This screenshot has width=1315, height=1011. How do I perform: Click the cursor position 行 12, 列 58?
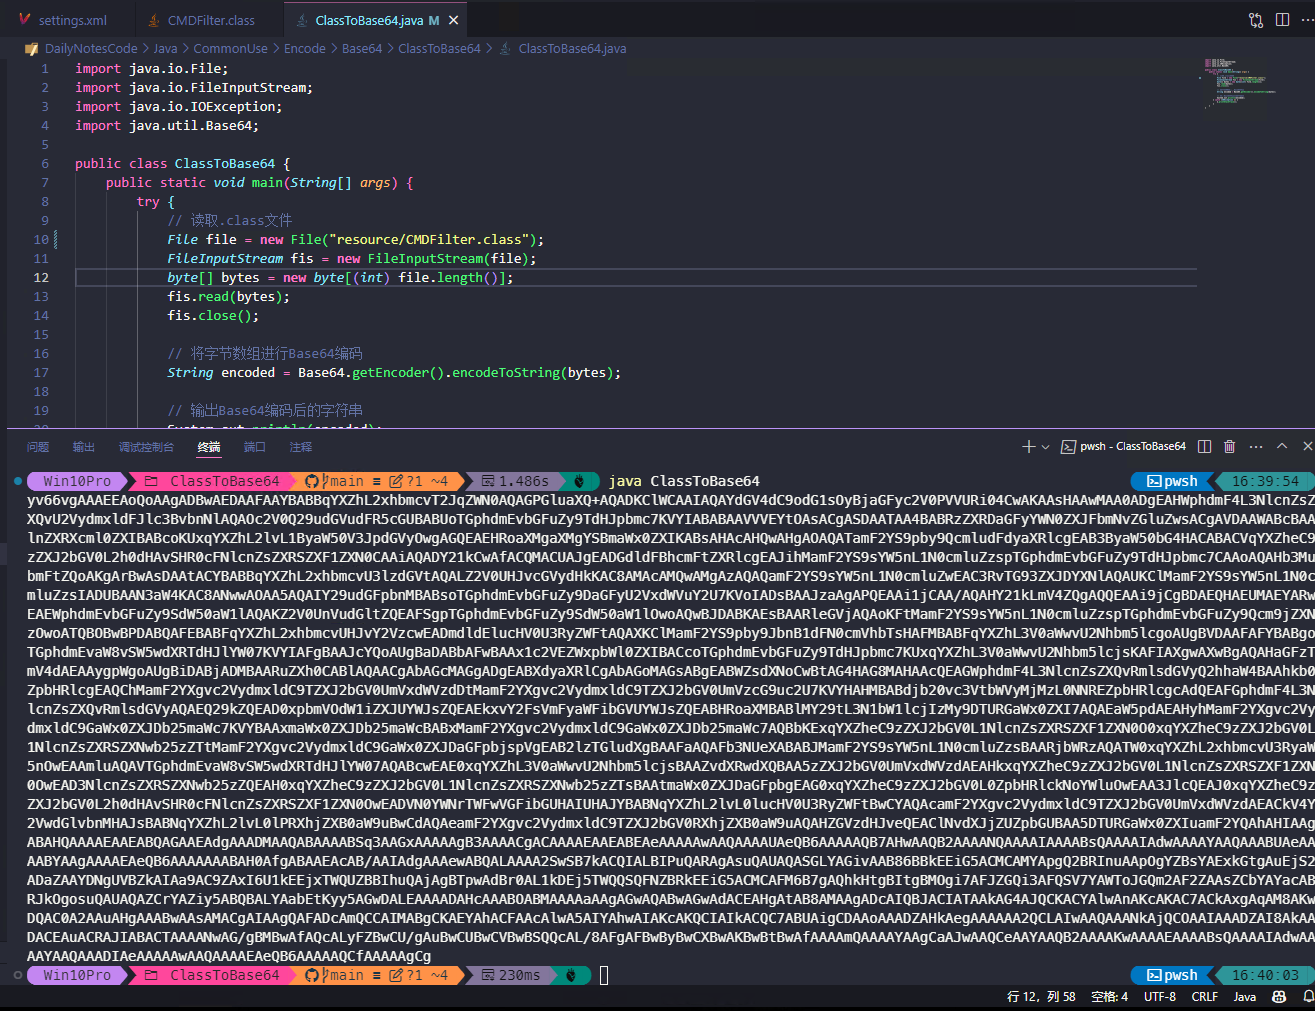(1041, 997)
